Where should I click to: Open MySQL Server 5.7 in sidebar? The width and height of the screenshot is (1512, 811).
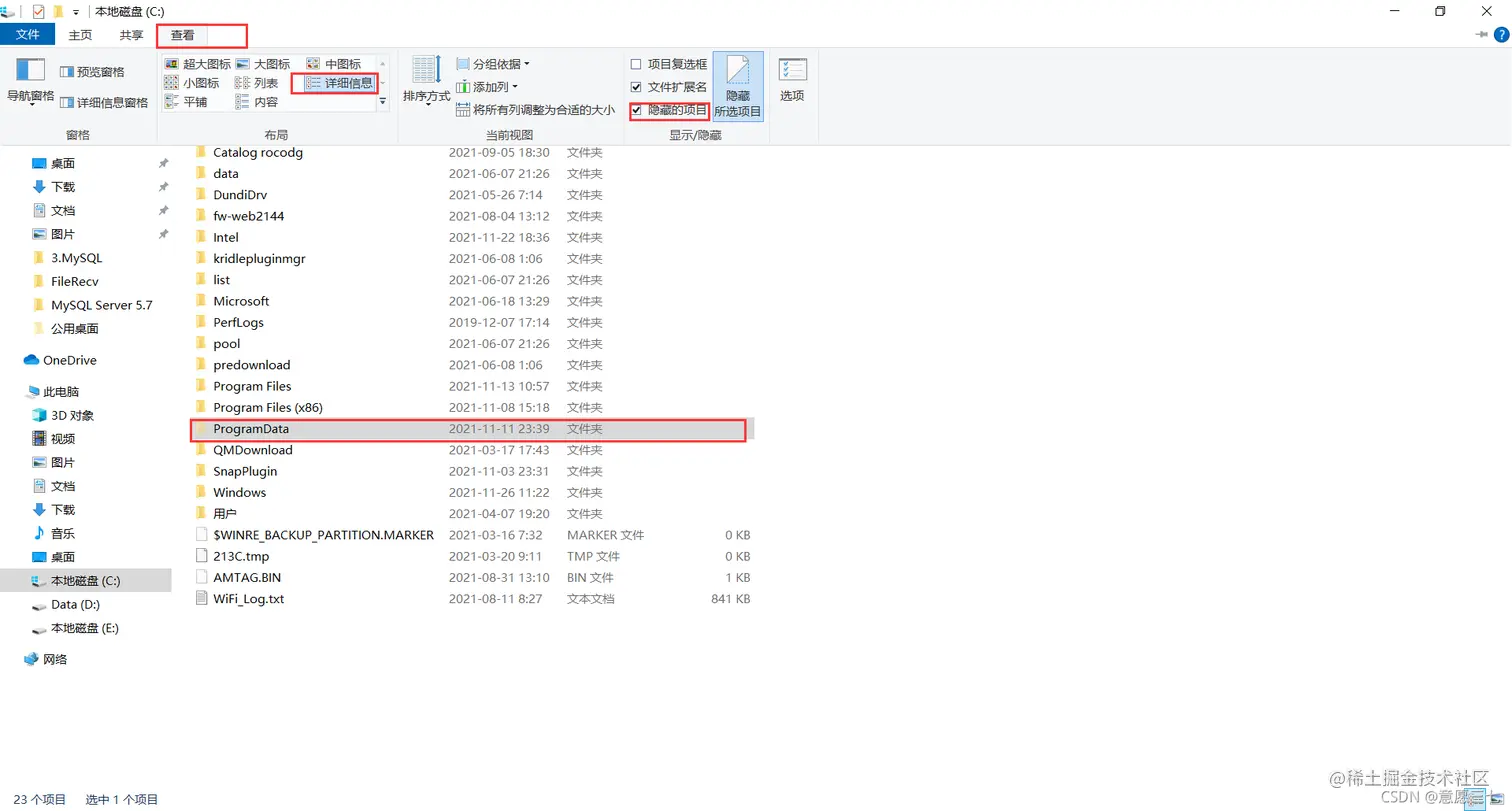pyautogui.click(x=101, y=305)
